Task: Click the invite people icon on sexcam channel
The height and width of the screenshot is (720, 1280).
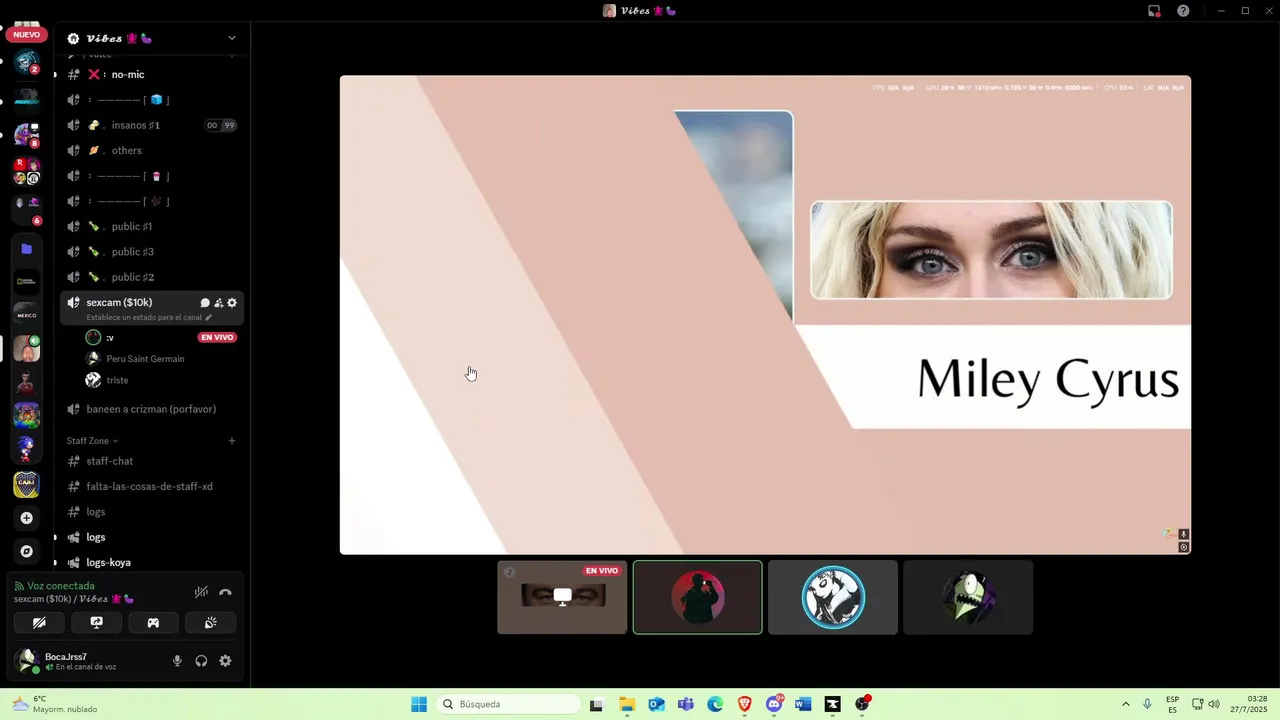Action: click(x=218, y=303)
